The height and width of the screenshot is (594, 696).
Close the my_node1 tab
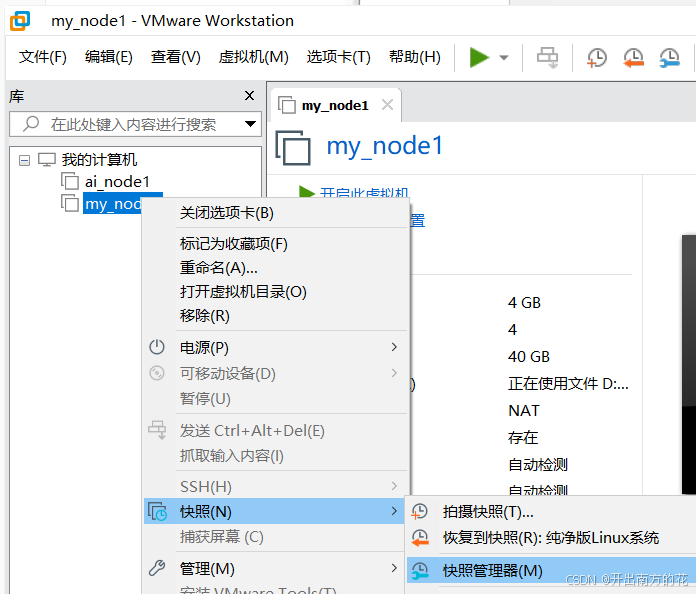(x=387, y=105)
